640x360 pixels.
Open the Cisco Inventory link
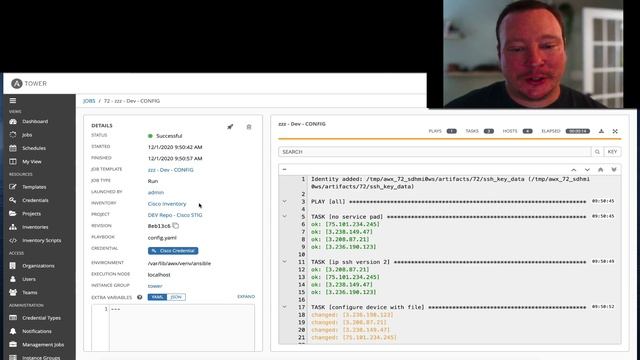167,204
